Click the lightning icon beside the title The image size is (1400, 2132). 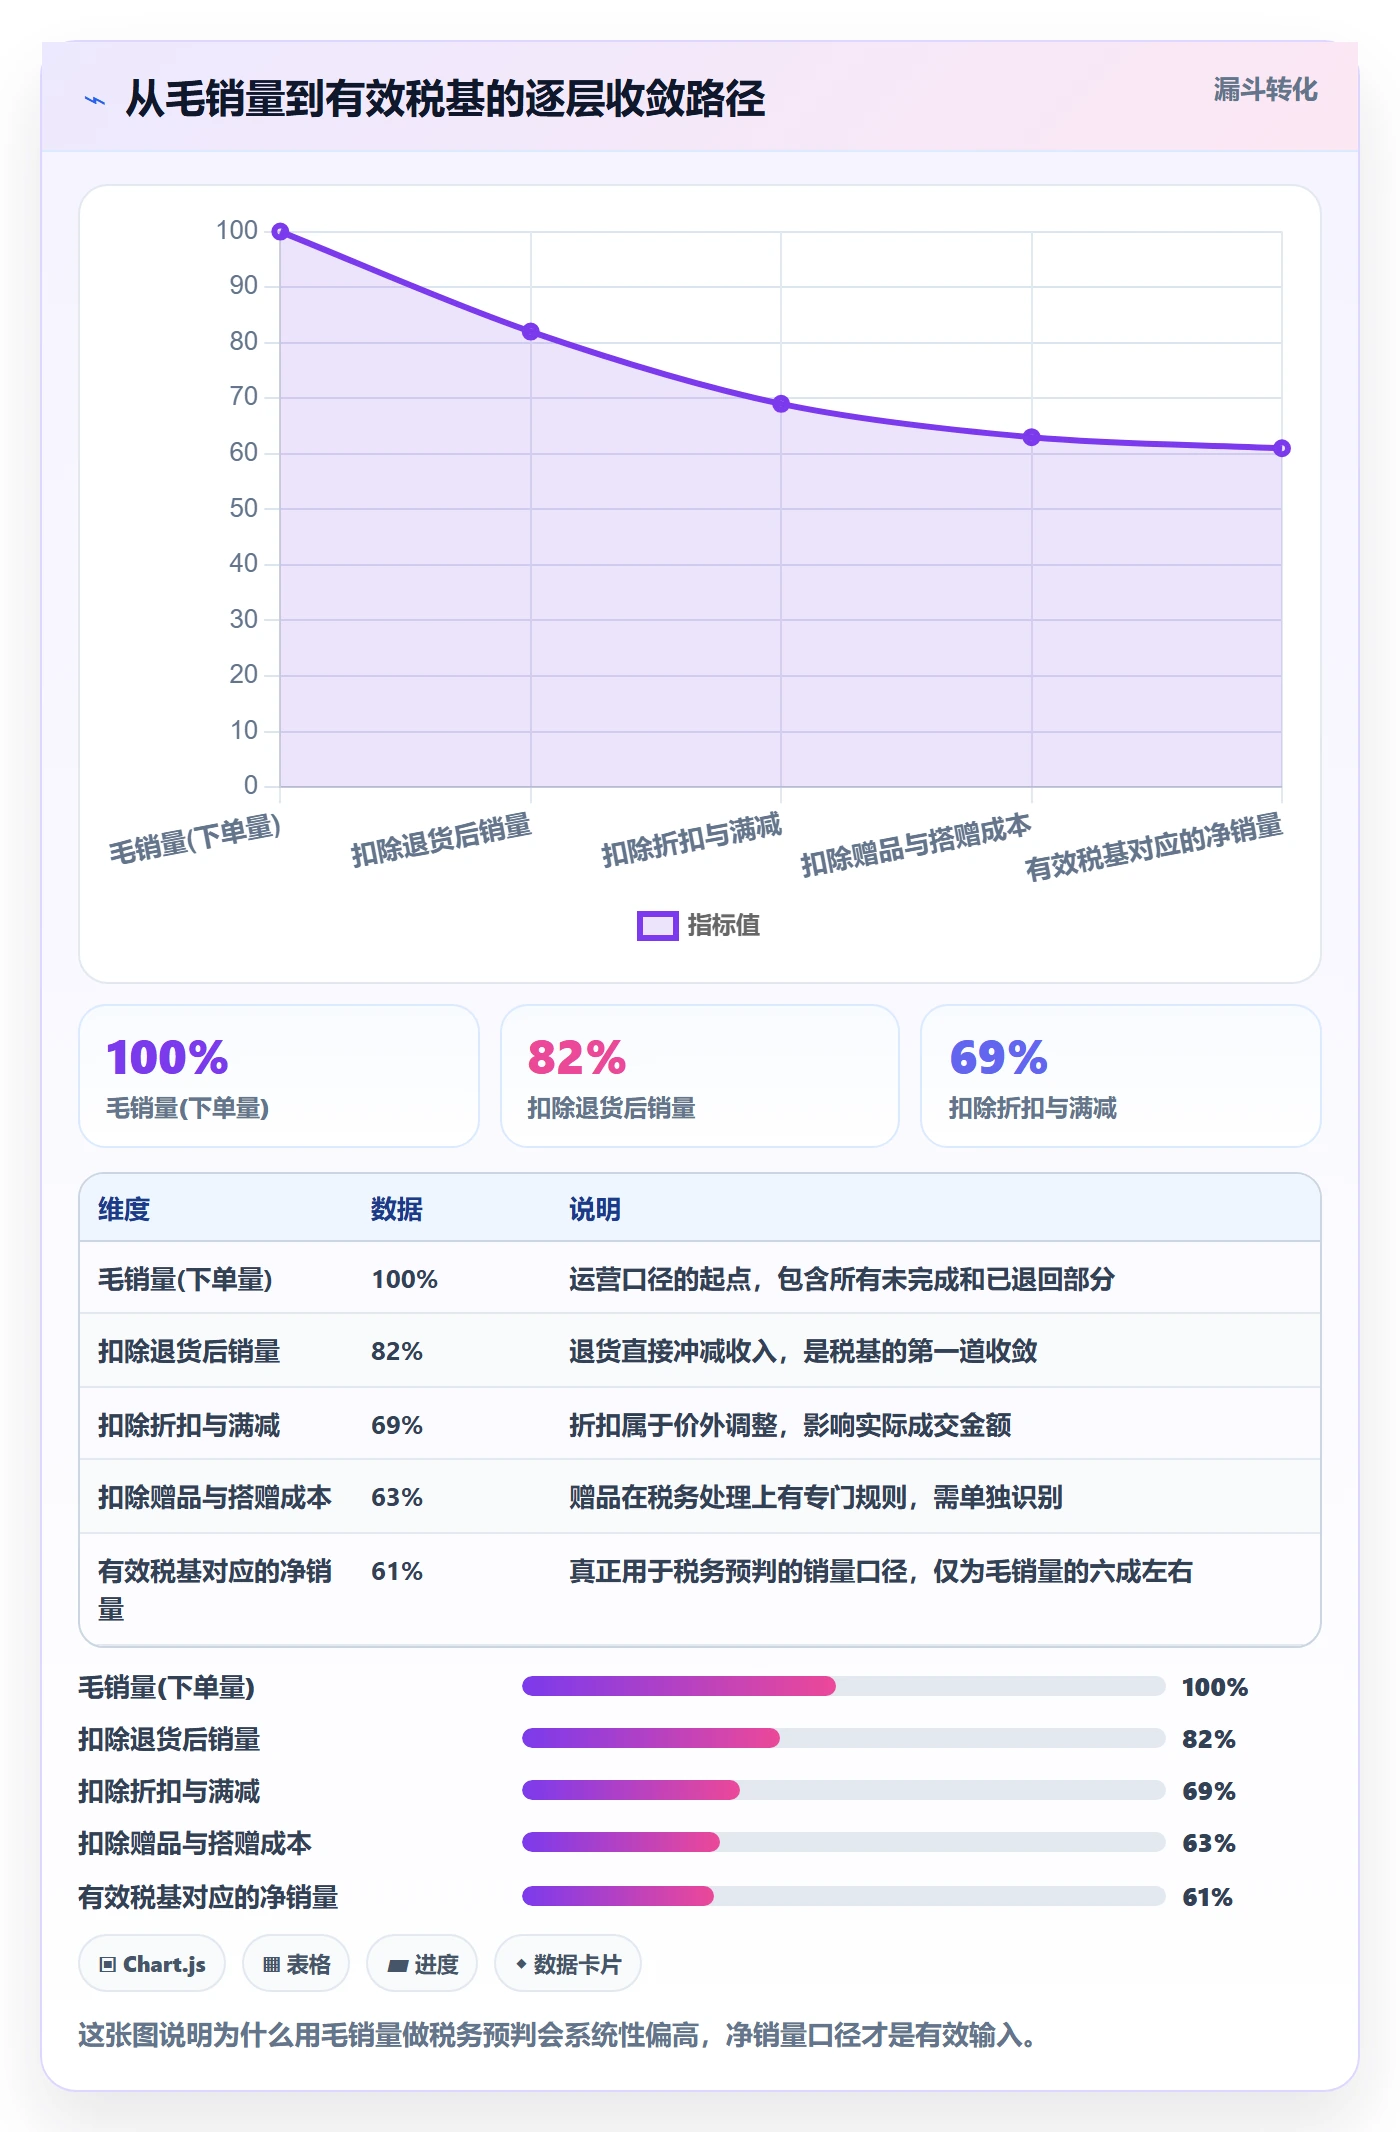point(95,100)
